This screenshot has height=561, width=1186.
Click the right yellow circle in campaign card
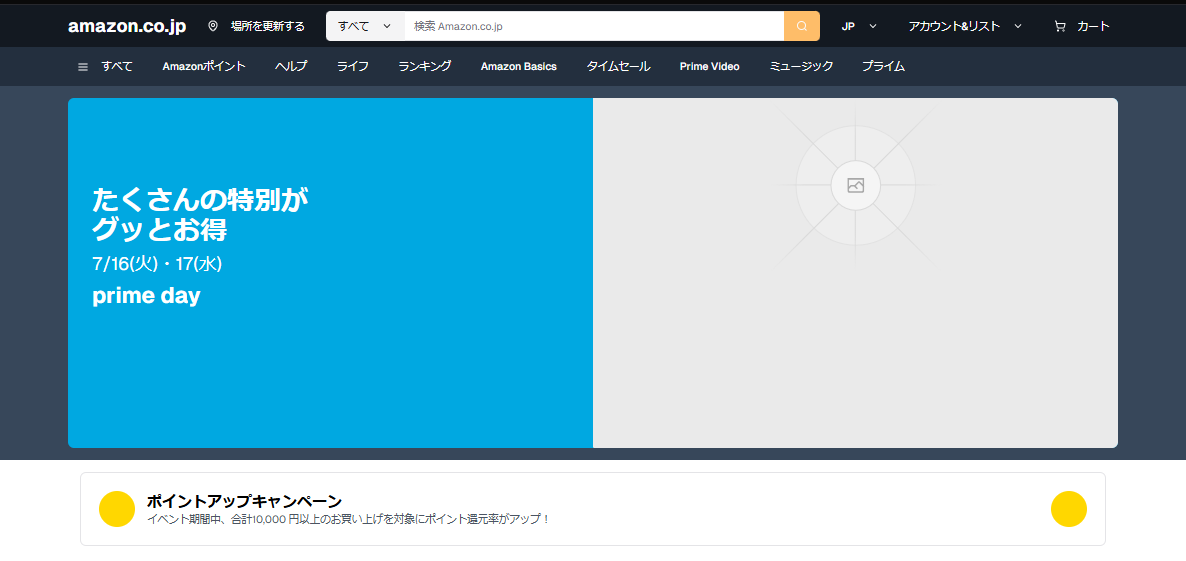point(1069,509)
